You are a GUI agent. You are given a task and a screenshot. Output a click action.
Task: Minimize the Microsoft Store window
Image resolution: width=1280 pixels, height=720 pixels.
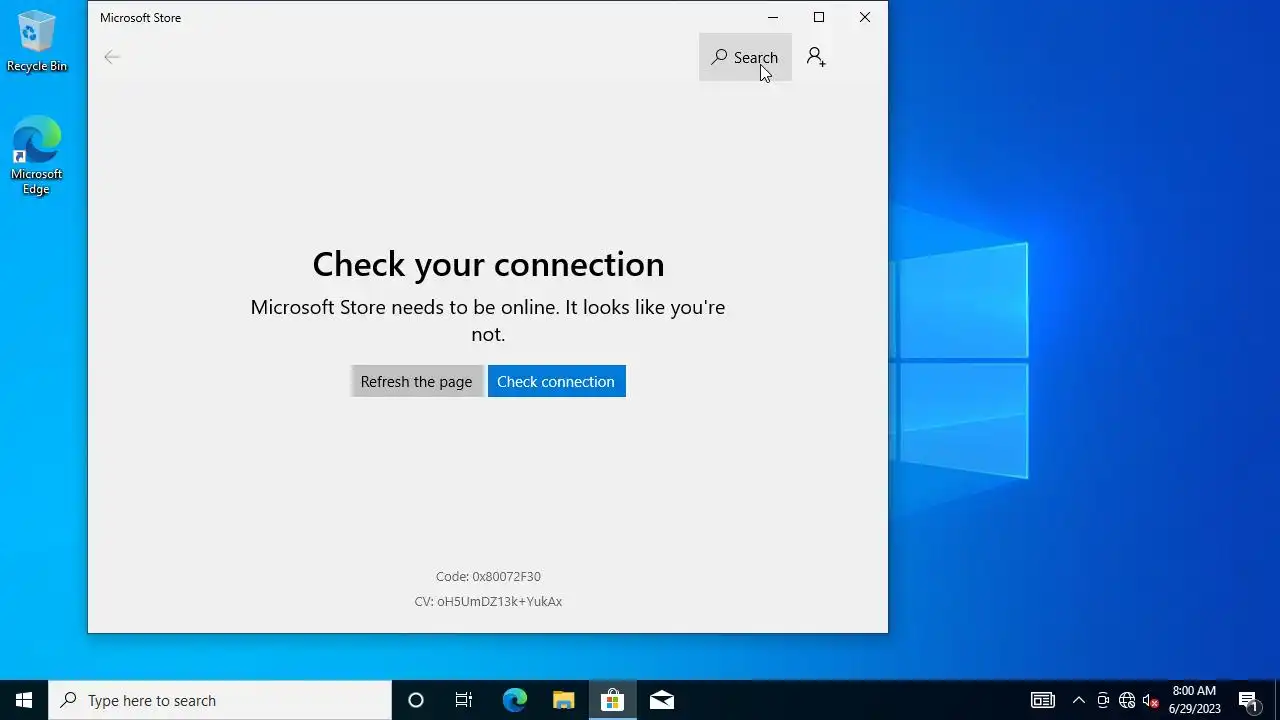point(772,17)
